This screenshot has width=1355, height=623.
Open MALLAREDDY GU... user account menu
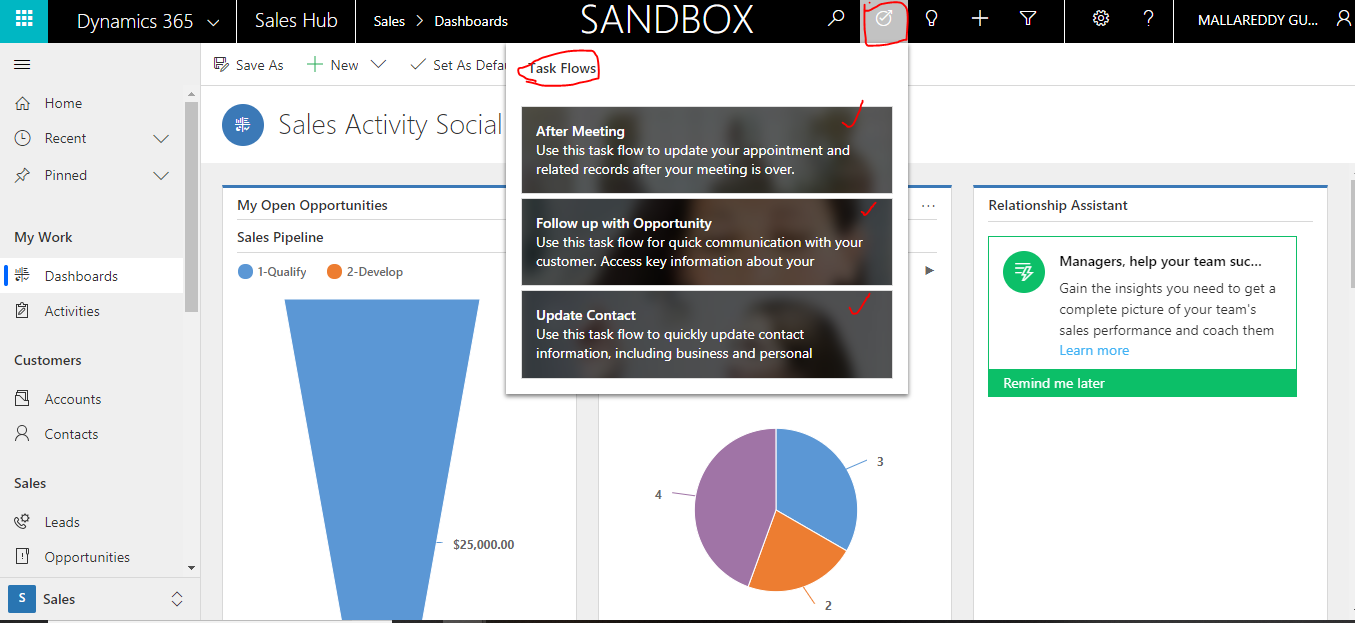click(1257, 20)
